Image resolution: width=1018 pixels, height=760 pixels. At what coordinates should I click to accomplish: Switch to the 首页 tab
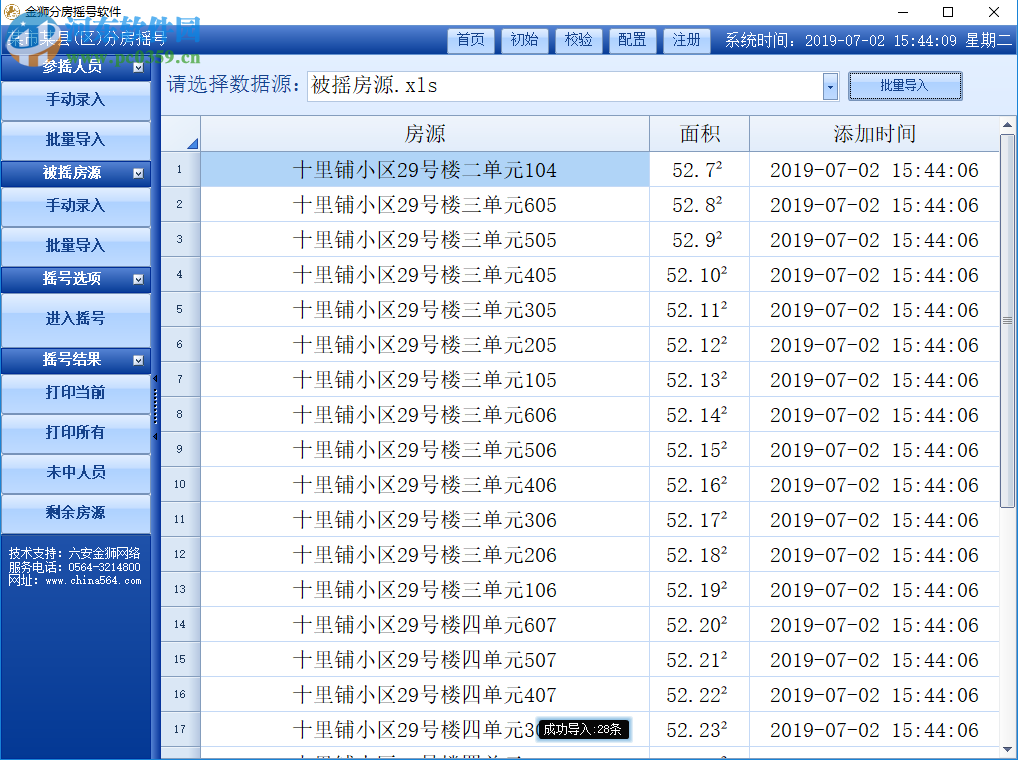pyautogui.click(x=470, y=41)
